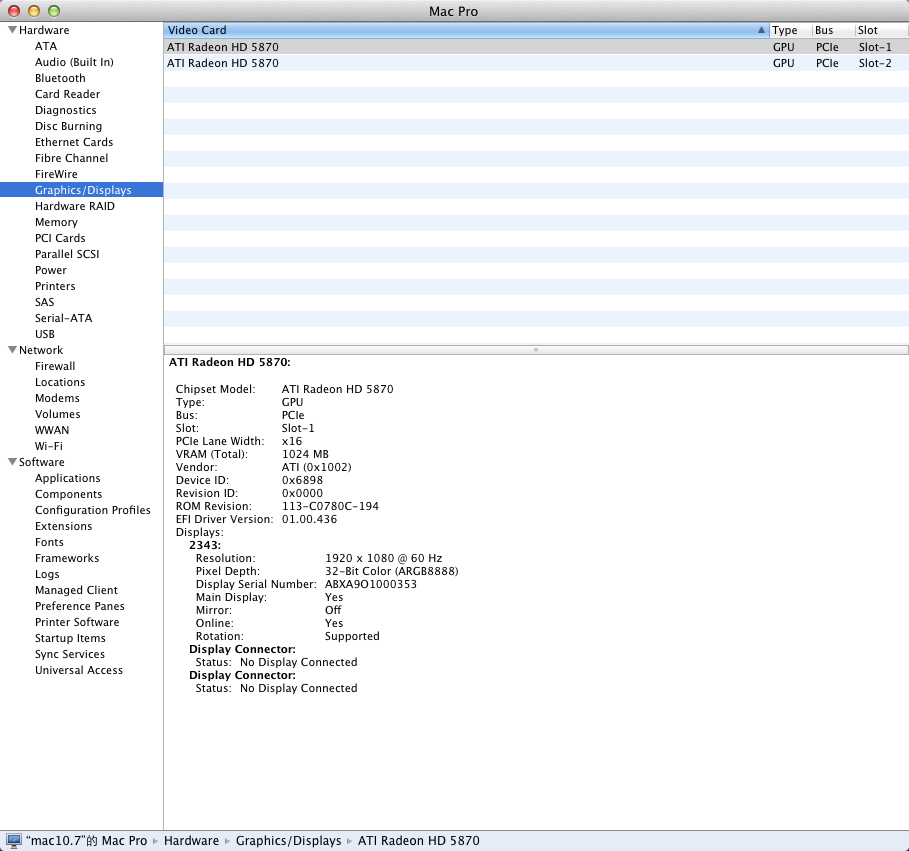Select Printers in the Hardware list
Viewport: 909px width, 851px height.
pos(55,286)
